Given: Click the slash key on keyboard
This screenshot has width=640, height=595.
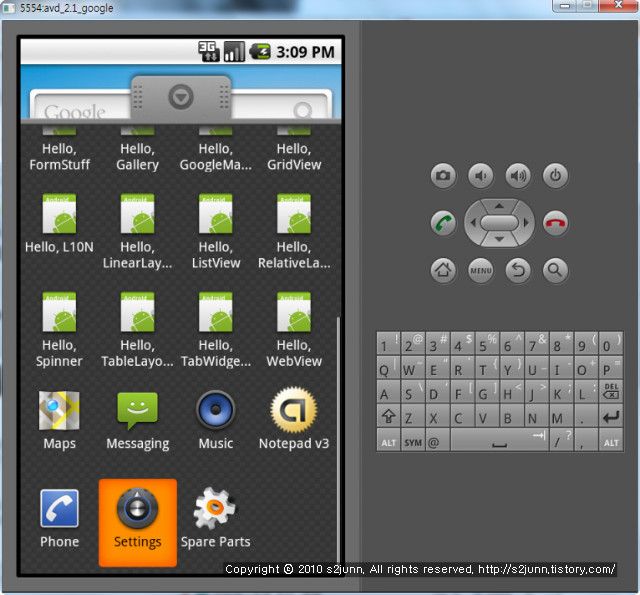Looking at the screenshot, I should (561, 440).
